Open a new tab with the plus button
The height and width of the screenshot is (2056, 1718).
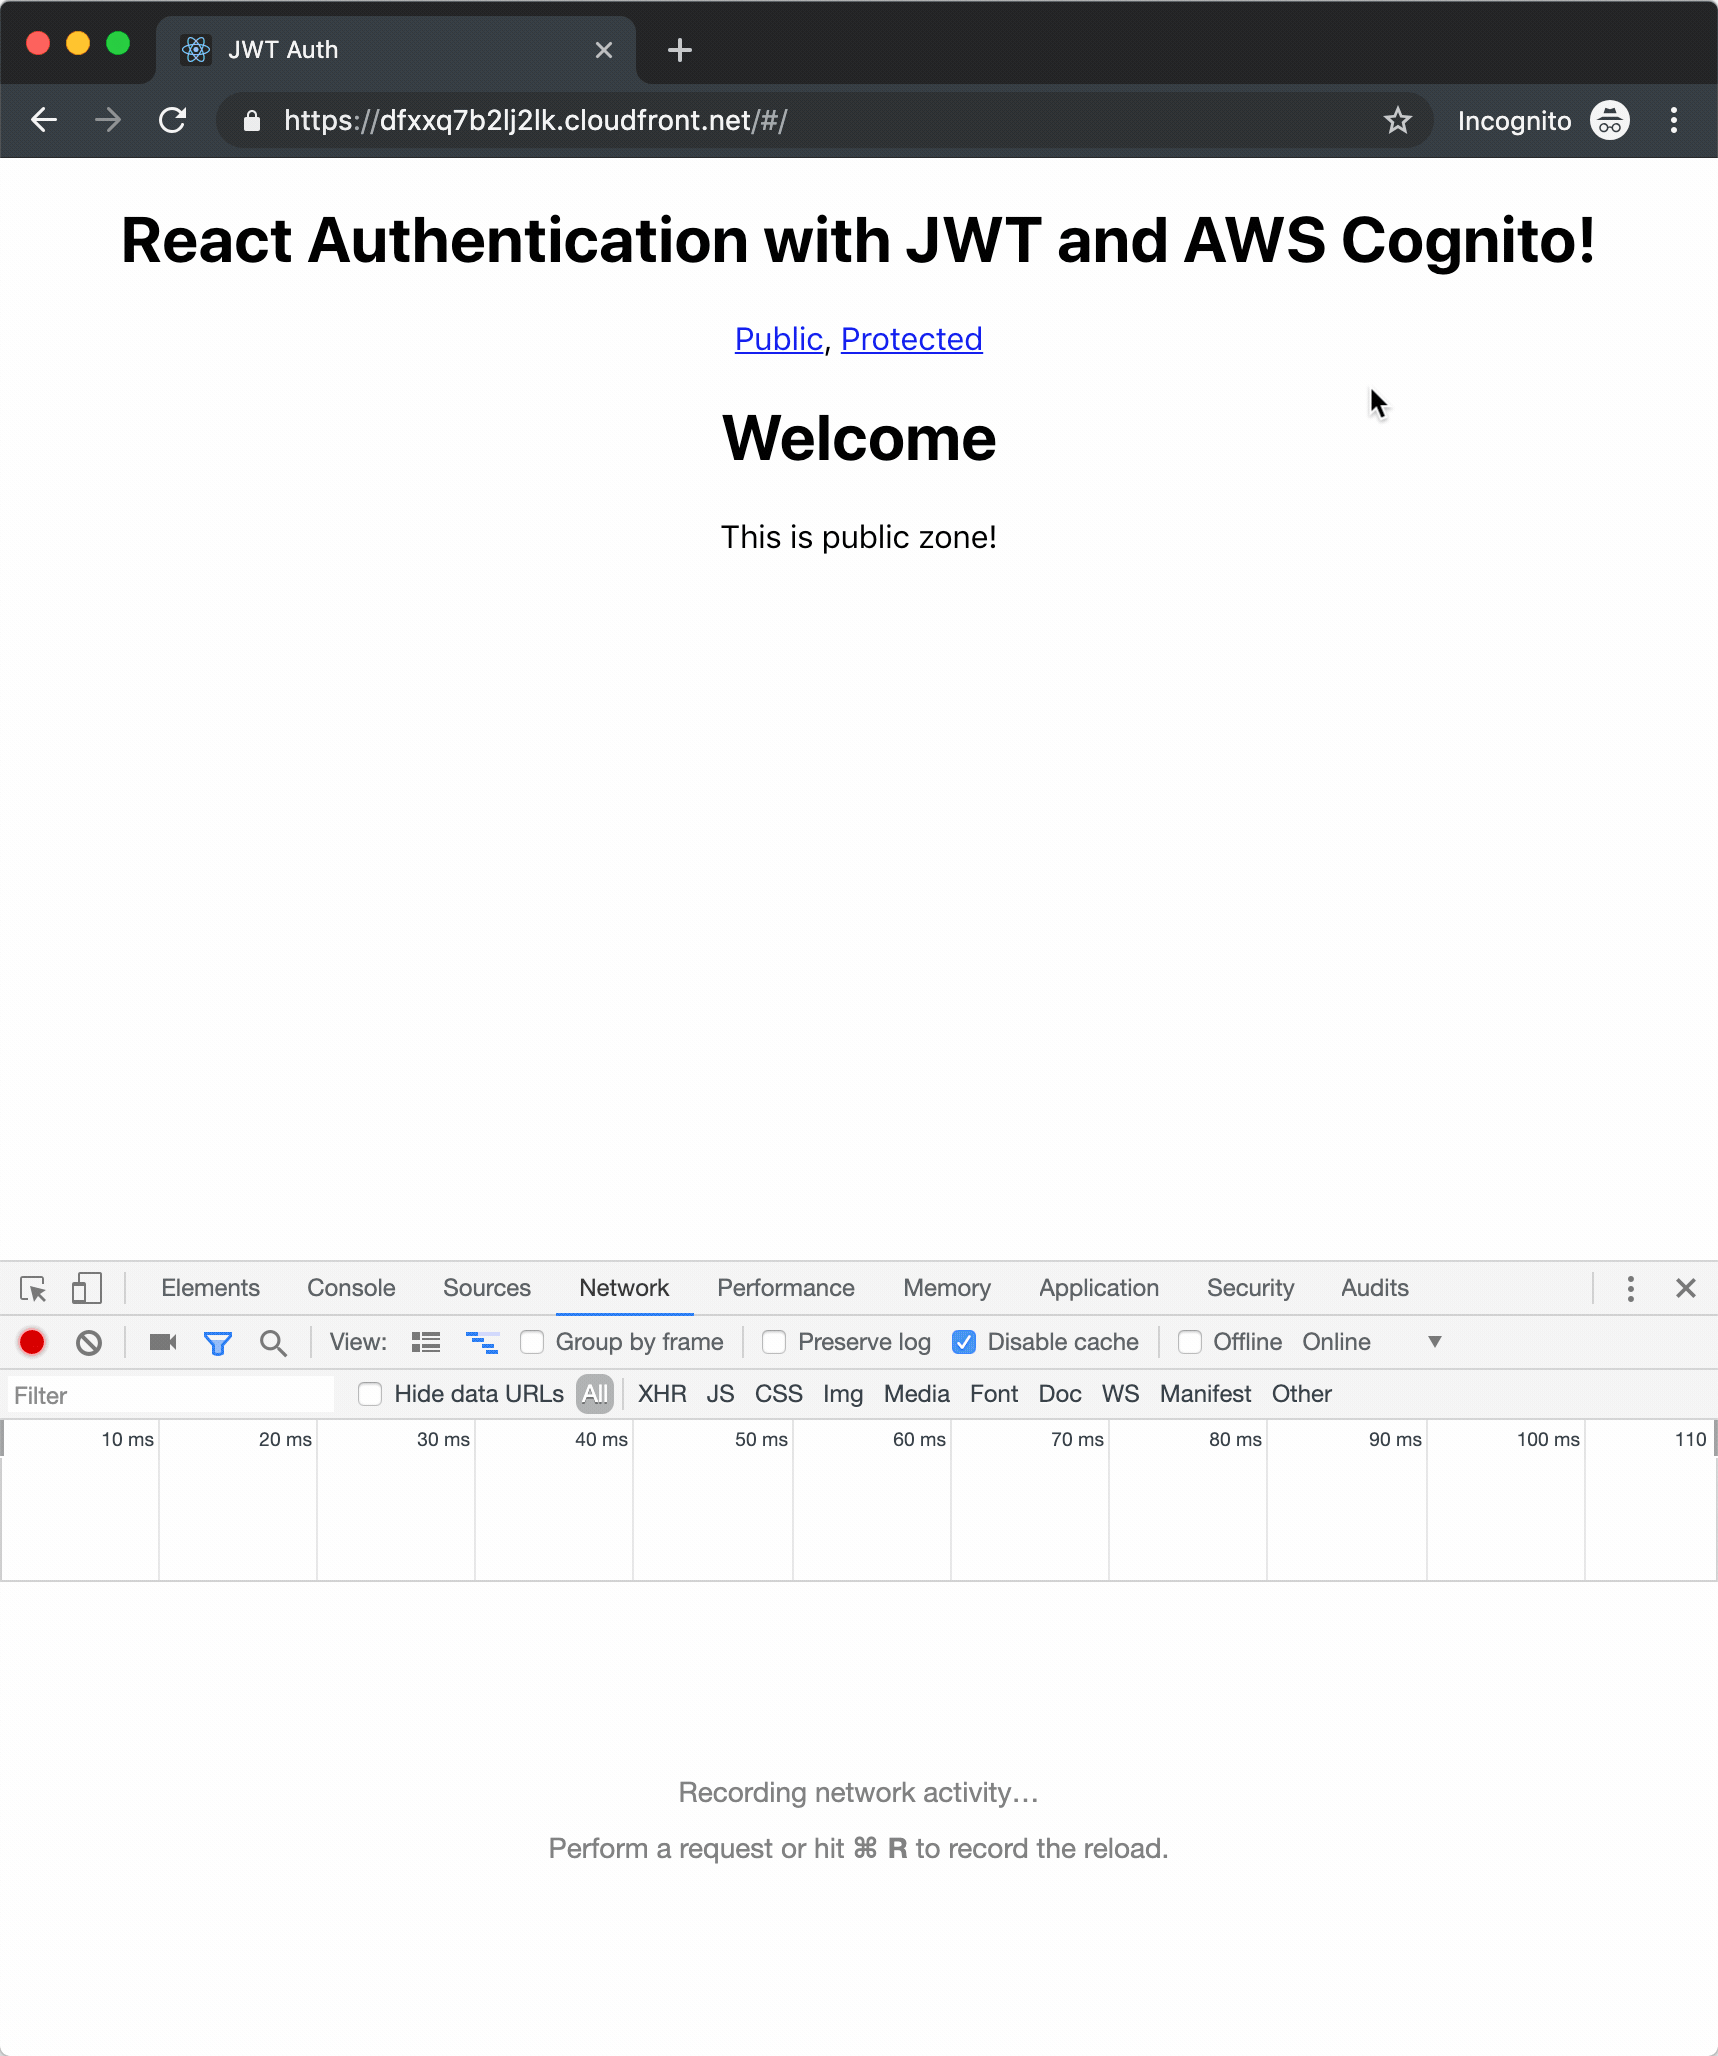point(680,50)
